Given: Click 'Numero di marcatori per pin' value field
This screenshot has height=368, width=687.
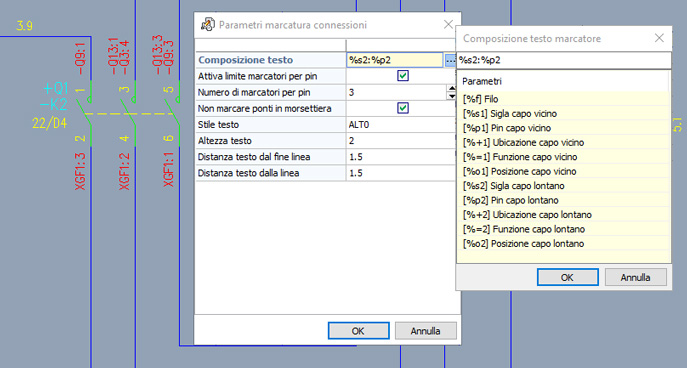Looking at the screenshot, I should click(397, 92).
